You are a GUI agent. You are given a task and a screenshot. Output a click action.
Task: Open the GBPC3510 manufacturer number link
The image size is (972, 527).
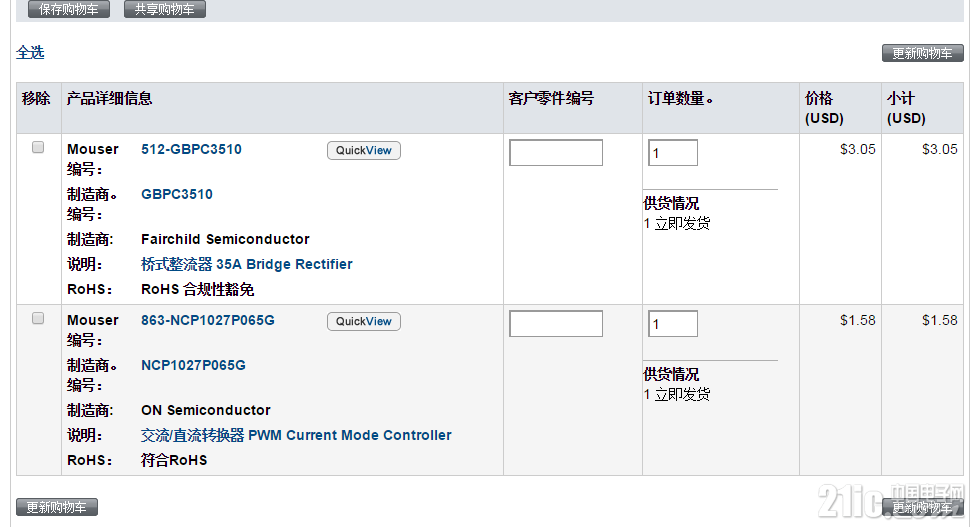tap(177, 194)
